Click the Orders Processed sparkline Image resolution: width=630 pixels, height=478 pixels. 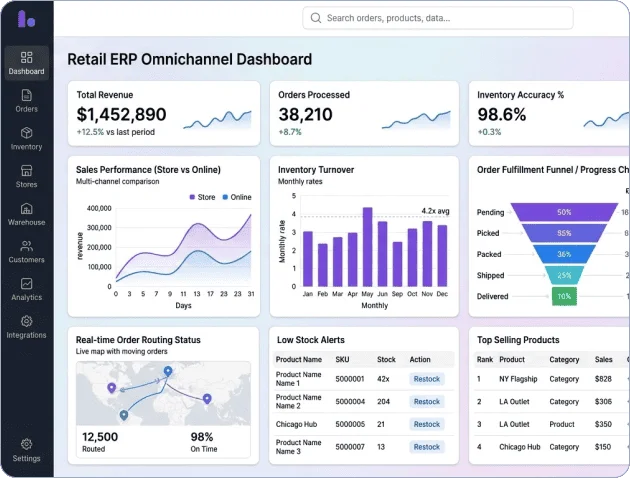tap(416, 120)
